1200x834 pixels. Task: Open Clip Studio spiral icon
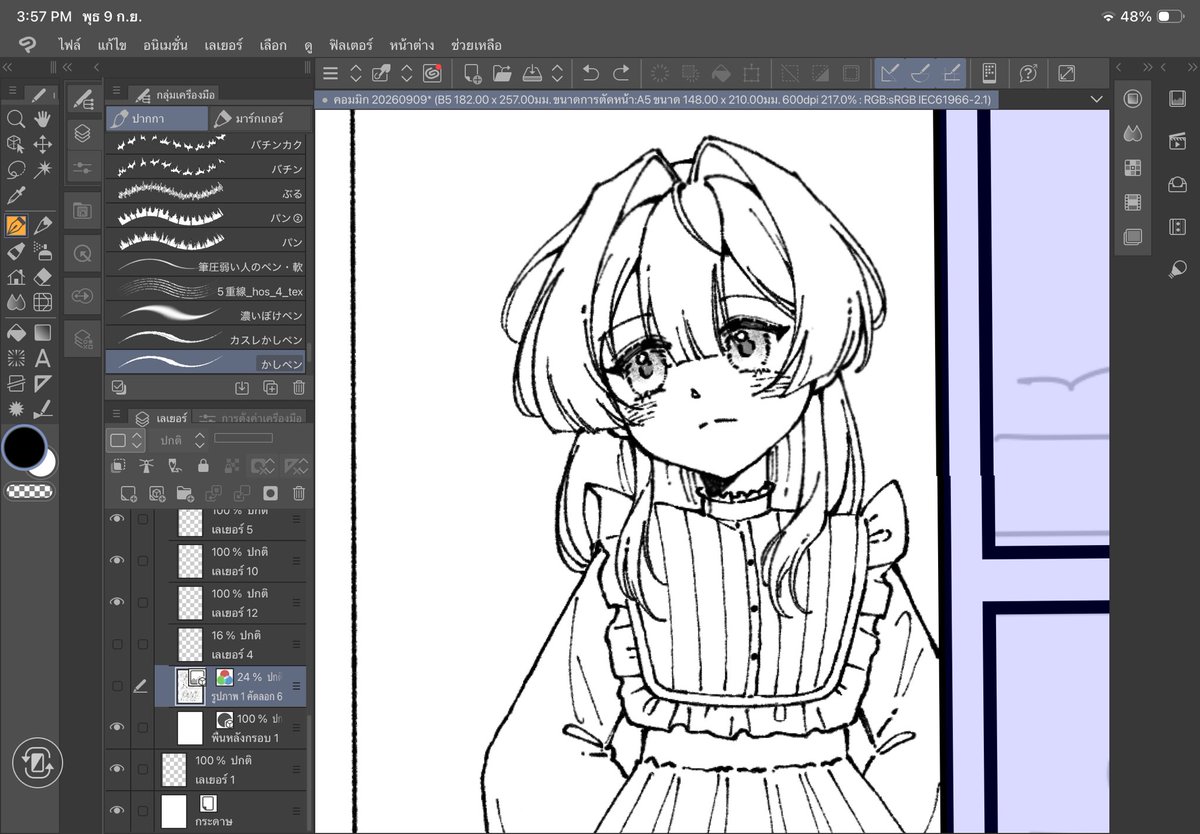[433, 73]
